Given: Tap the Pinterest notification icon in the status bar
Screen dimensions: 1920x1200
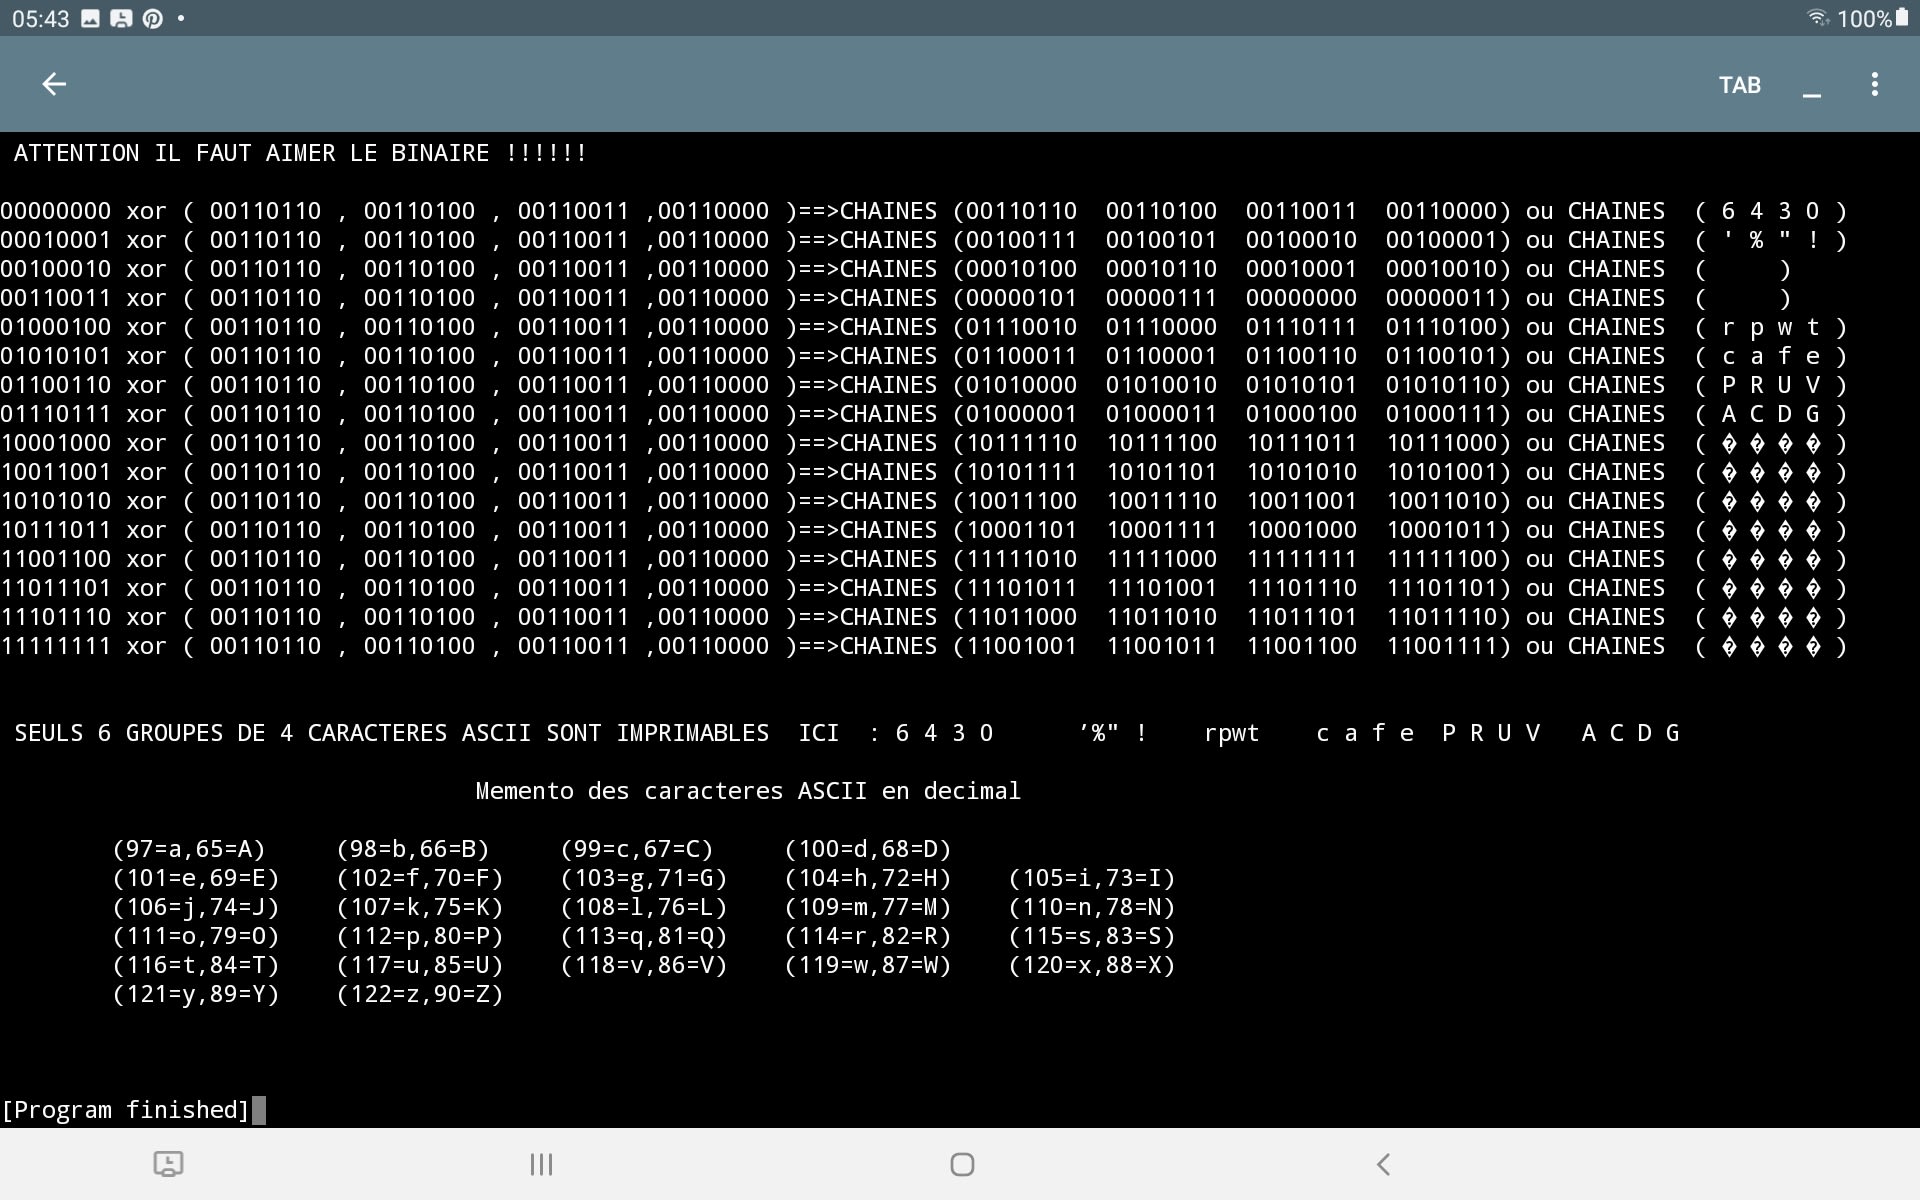Looking at the screenshot, I should [x=152, y=18].
